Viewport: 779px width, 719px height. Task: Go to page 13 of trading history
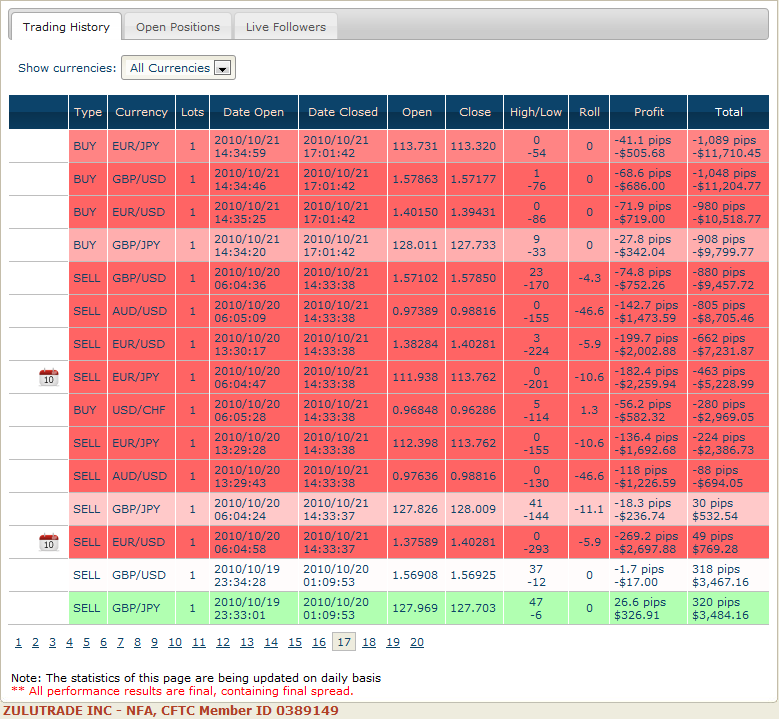247,642
